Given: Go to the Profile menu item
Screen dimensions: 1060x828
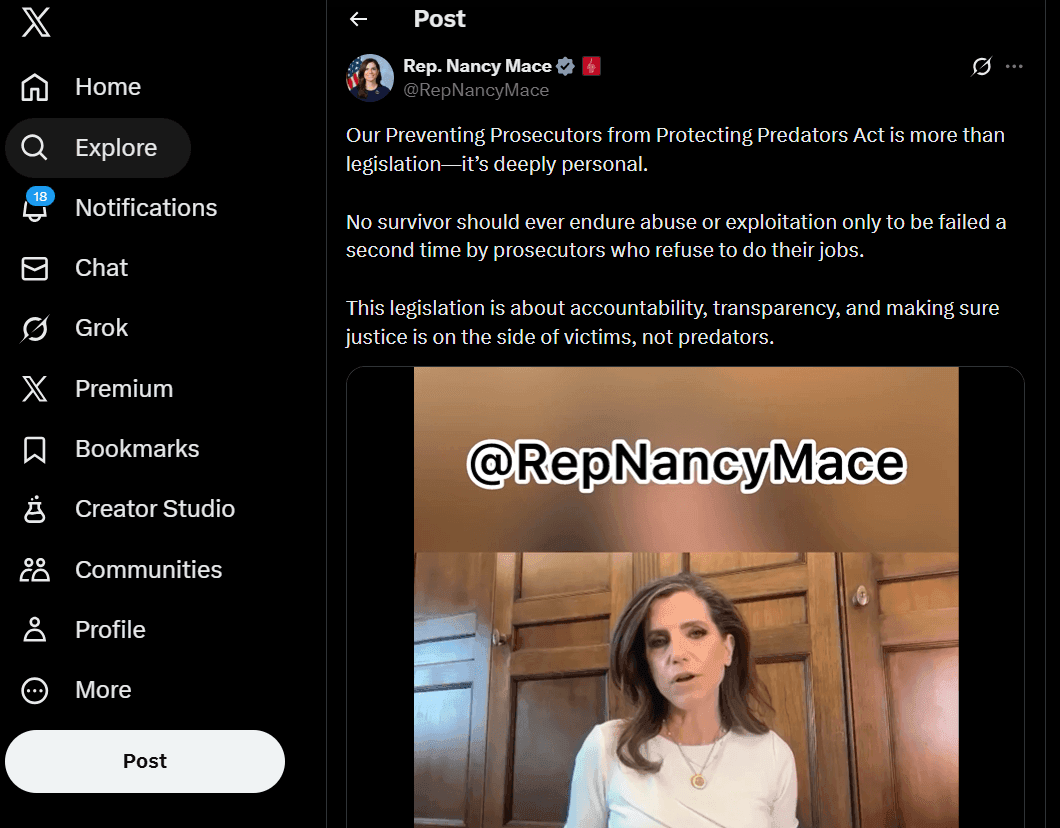Looking at the screenshot, I should click(x=82, y=630).
